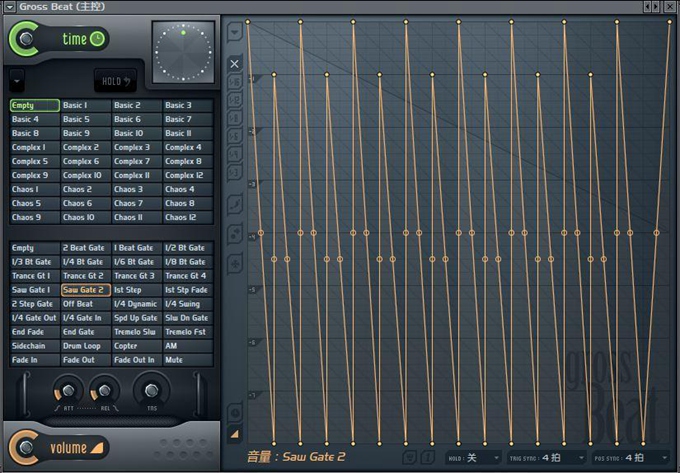Click the curve-shape icon in the sidebar

235,205
